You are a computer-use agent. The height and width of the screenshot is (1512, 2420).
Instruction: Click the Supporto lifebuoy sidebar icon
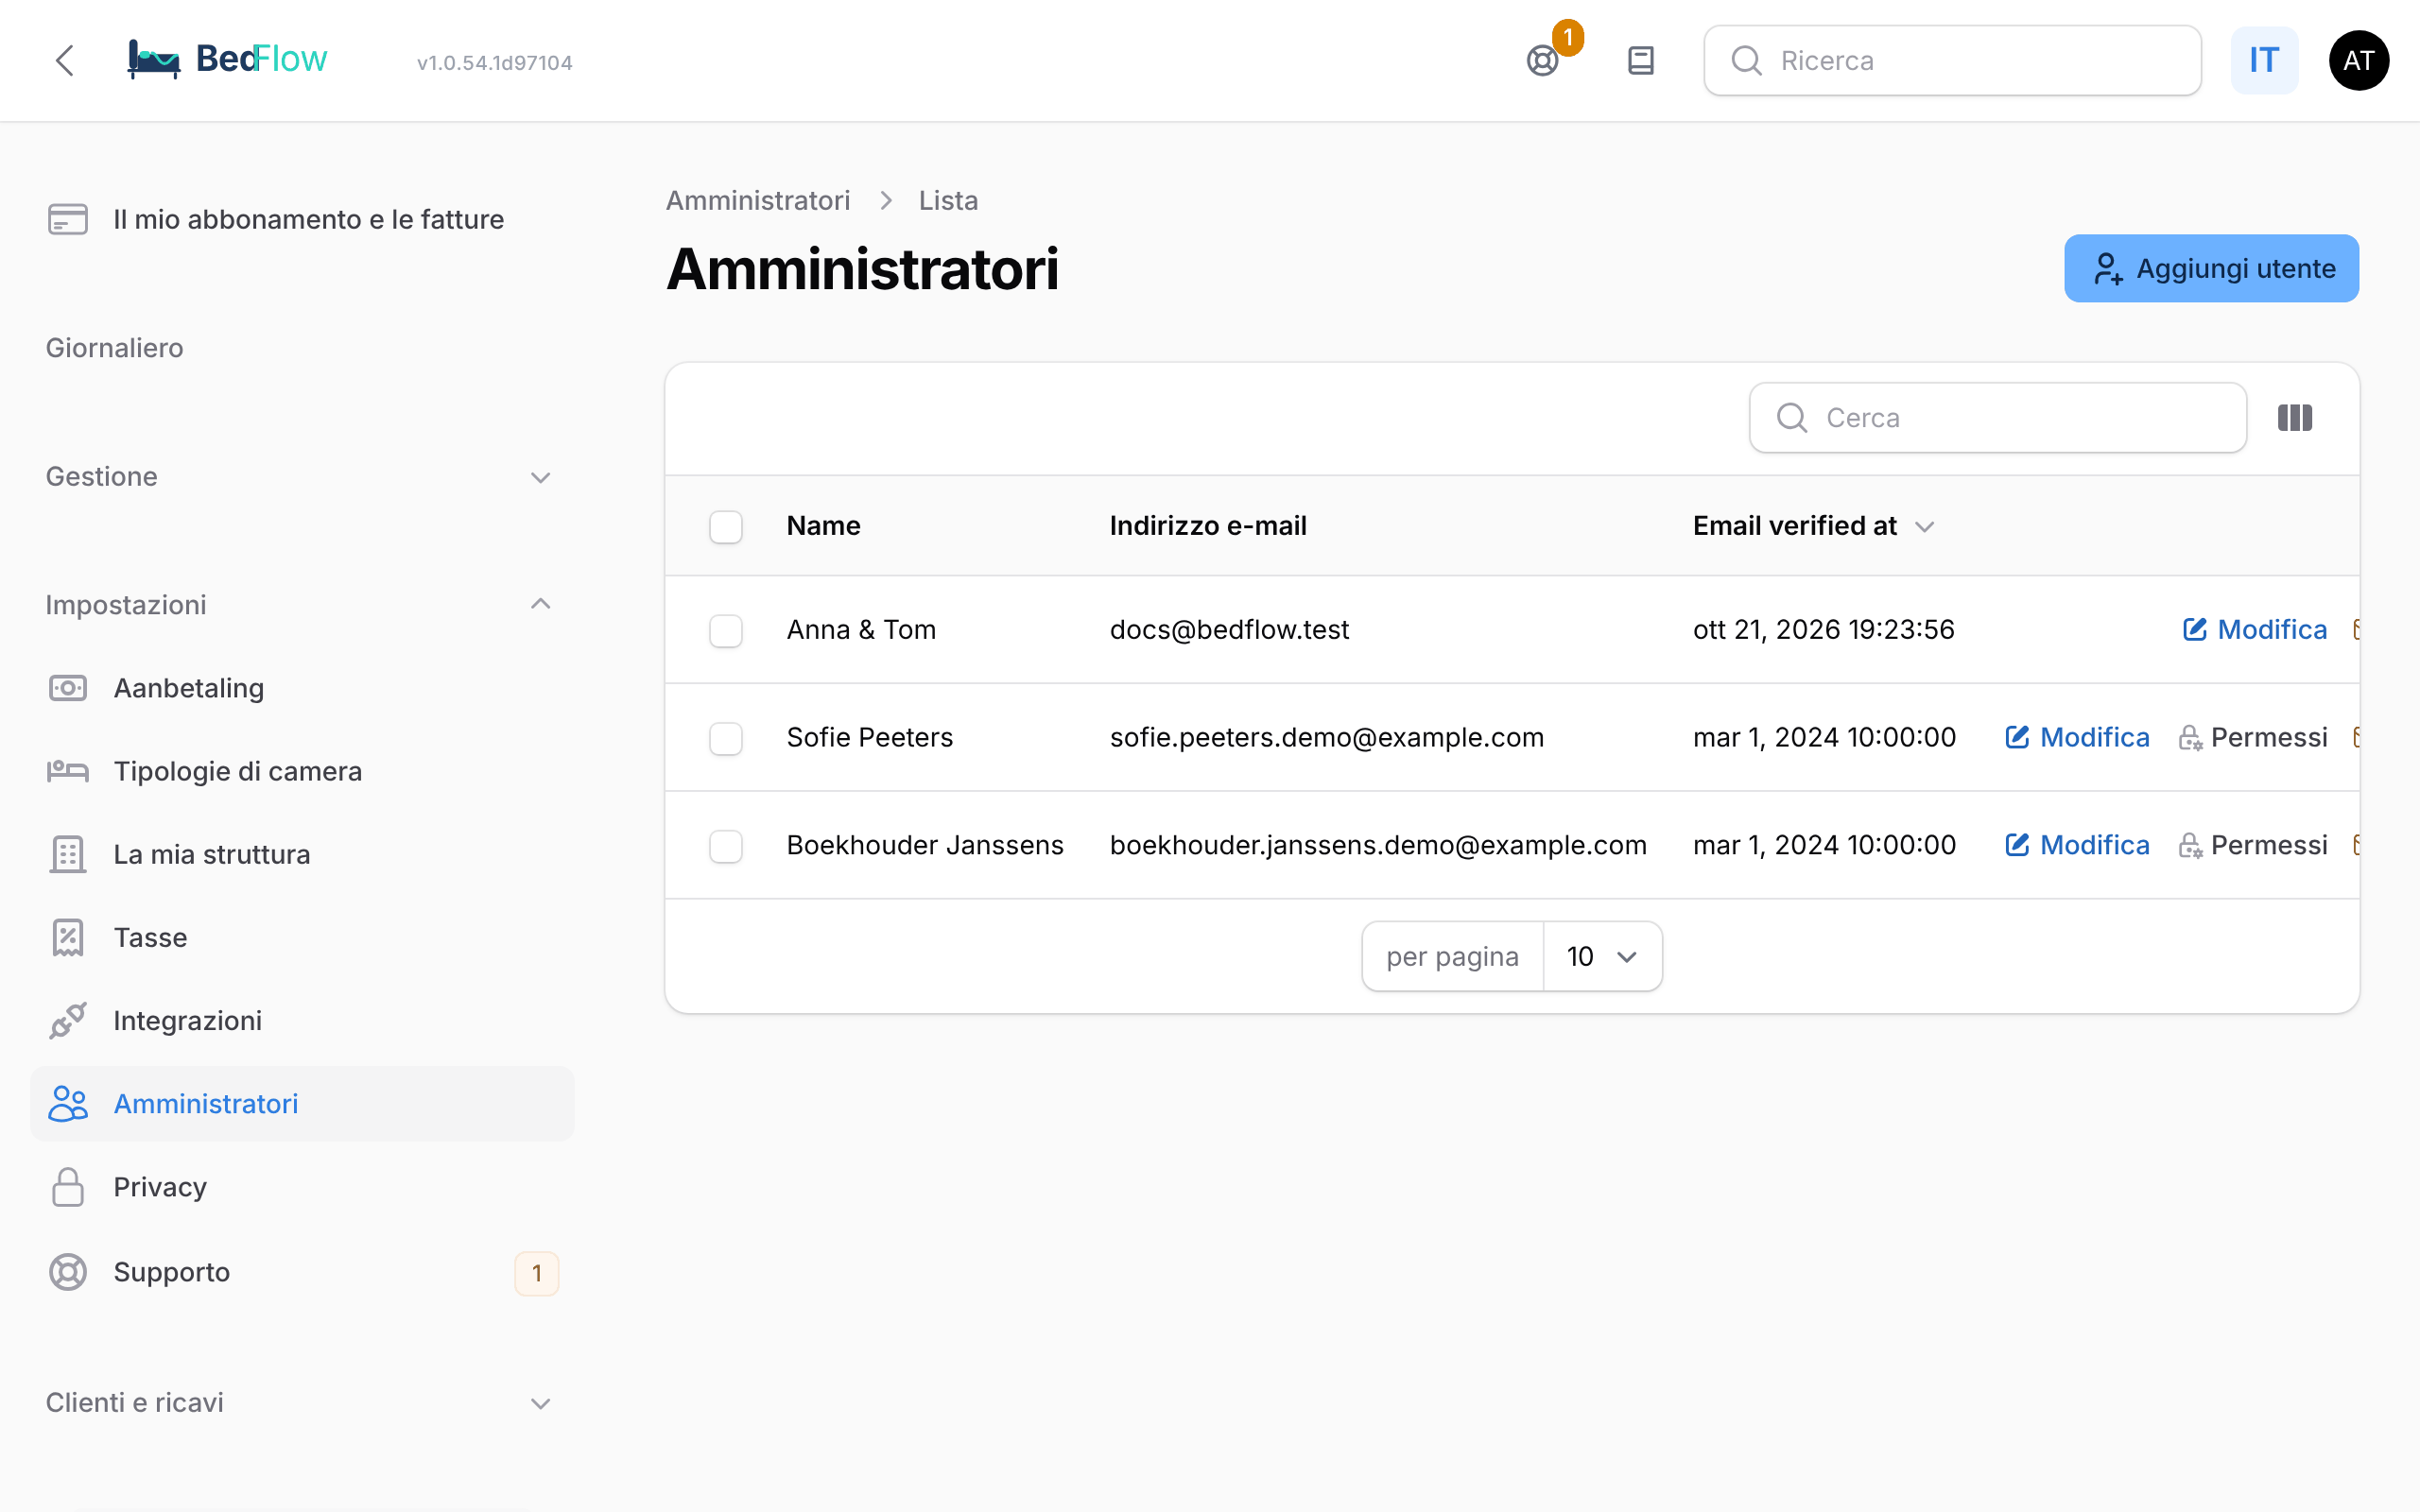tap(68, 1272)
